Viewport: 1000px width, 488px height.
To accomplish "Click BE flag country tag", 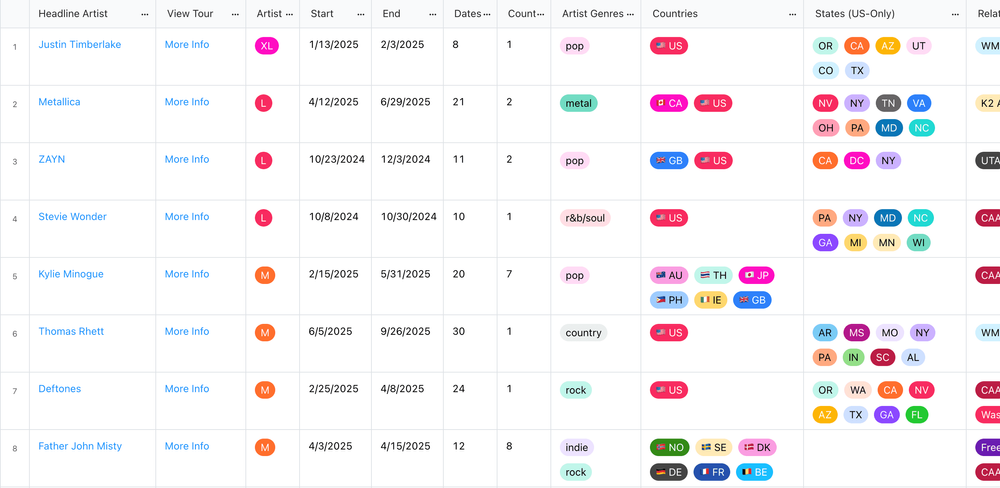I will 754,472.
